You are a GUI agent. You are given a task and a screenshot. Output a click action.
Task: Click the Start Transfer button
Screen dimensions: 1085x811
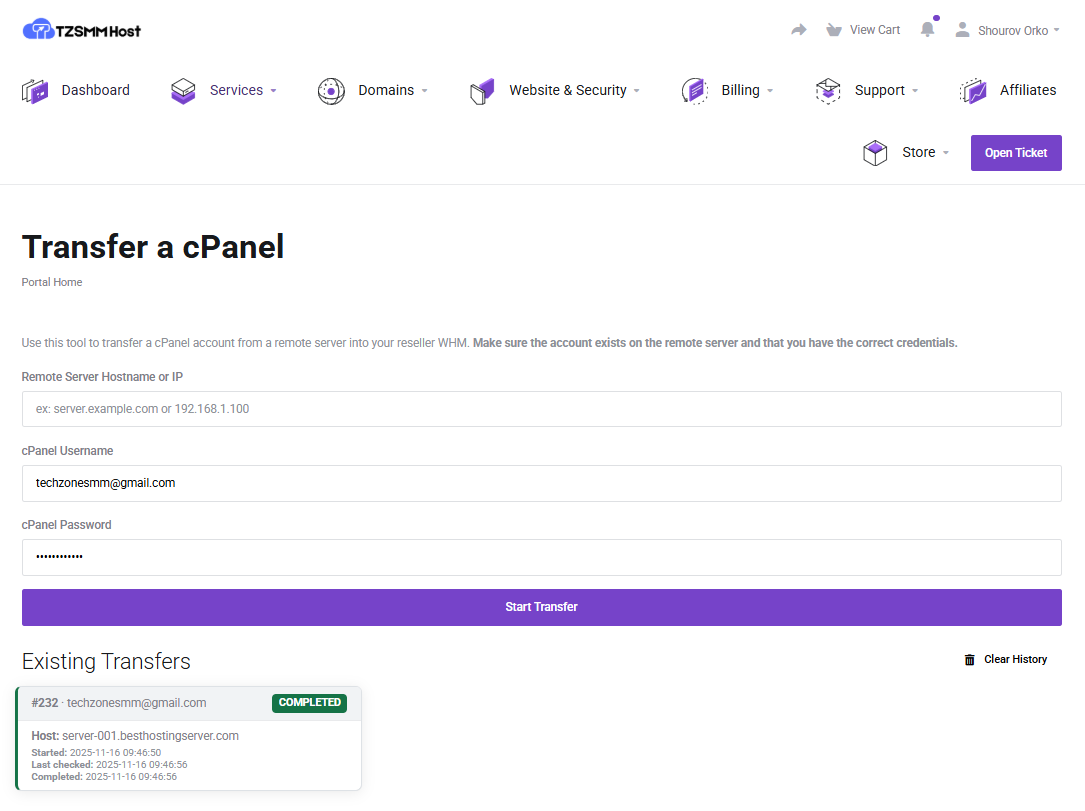[x=541, y=607]
